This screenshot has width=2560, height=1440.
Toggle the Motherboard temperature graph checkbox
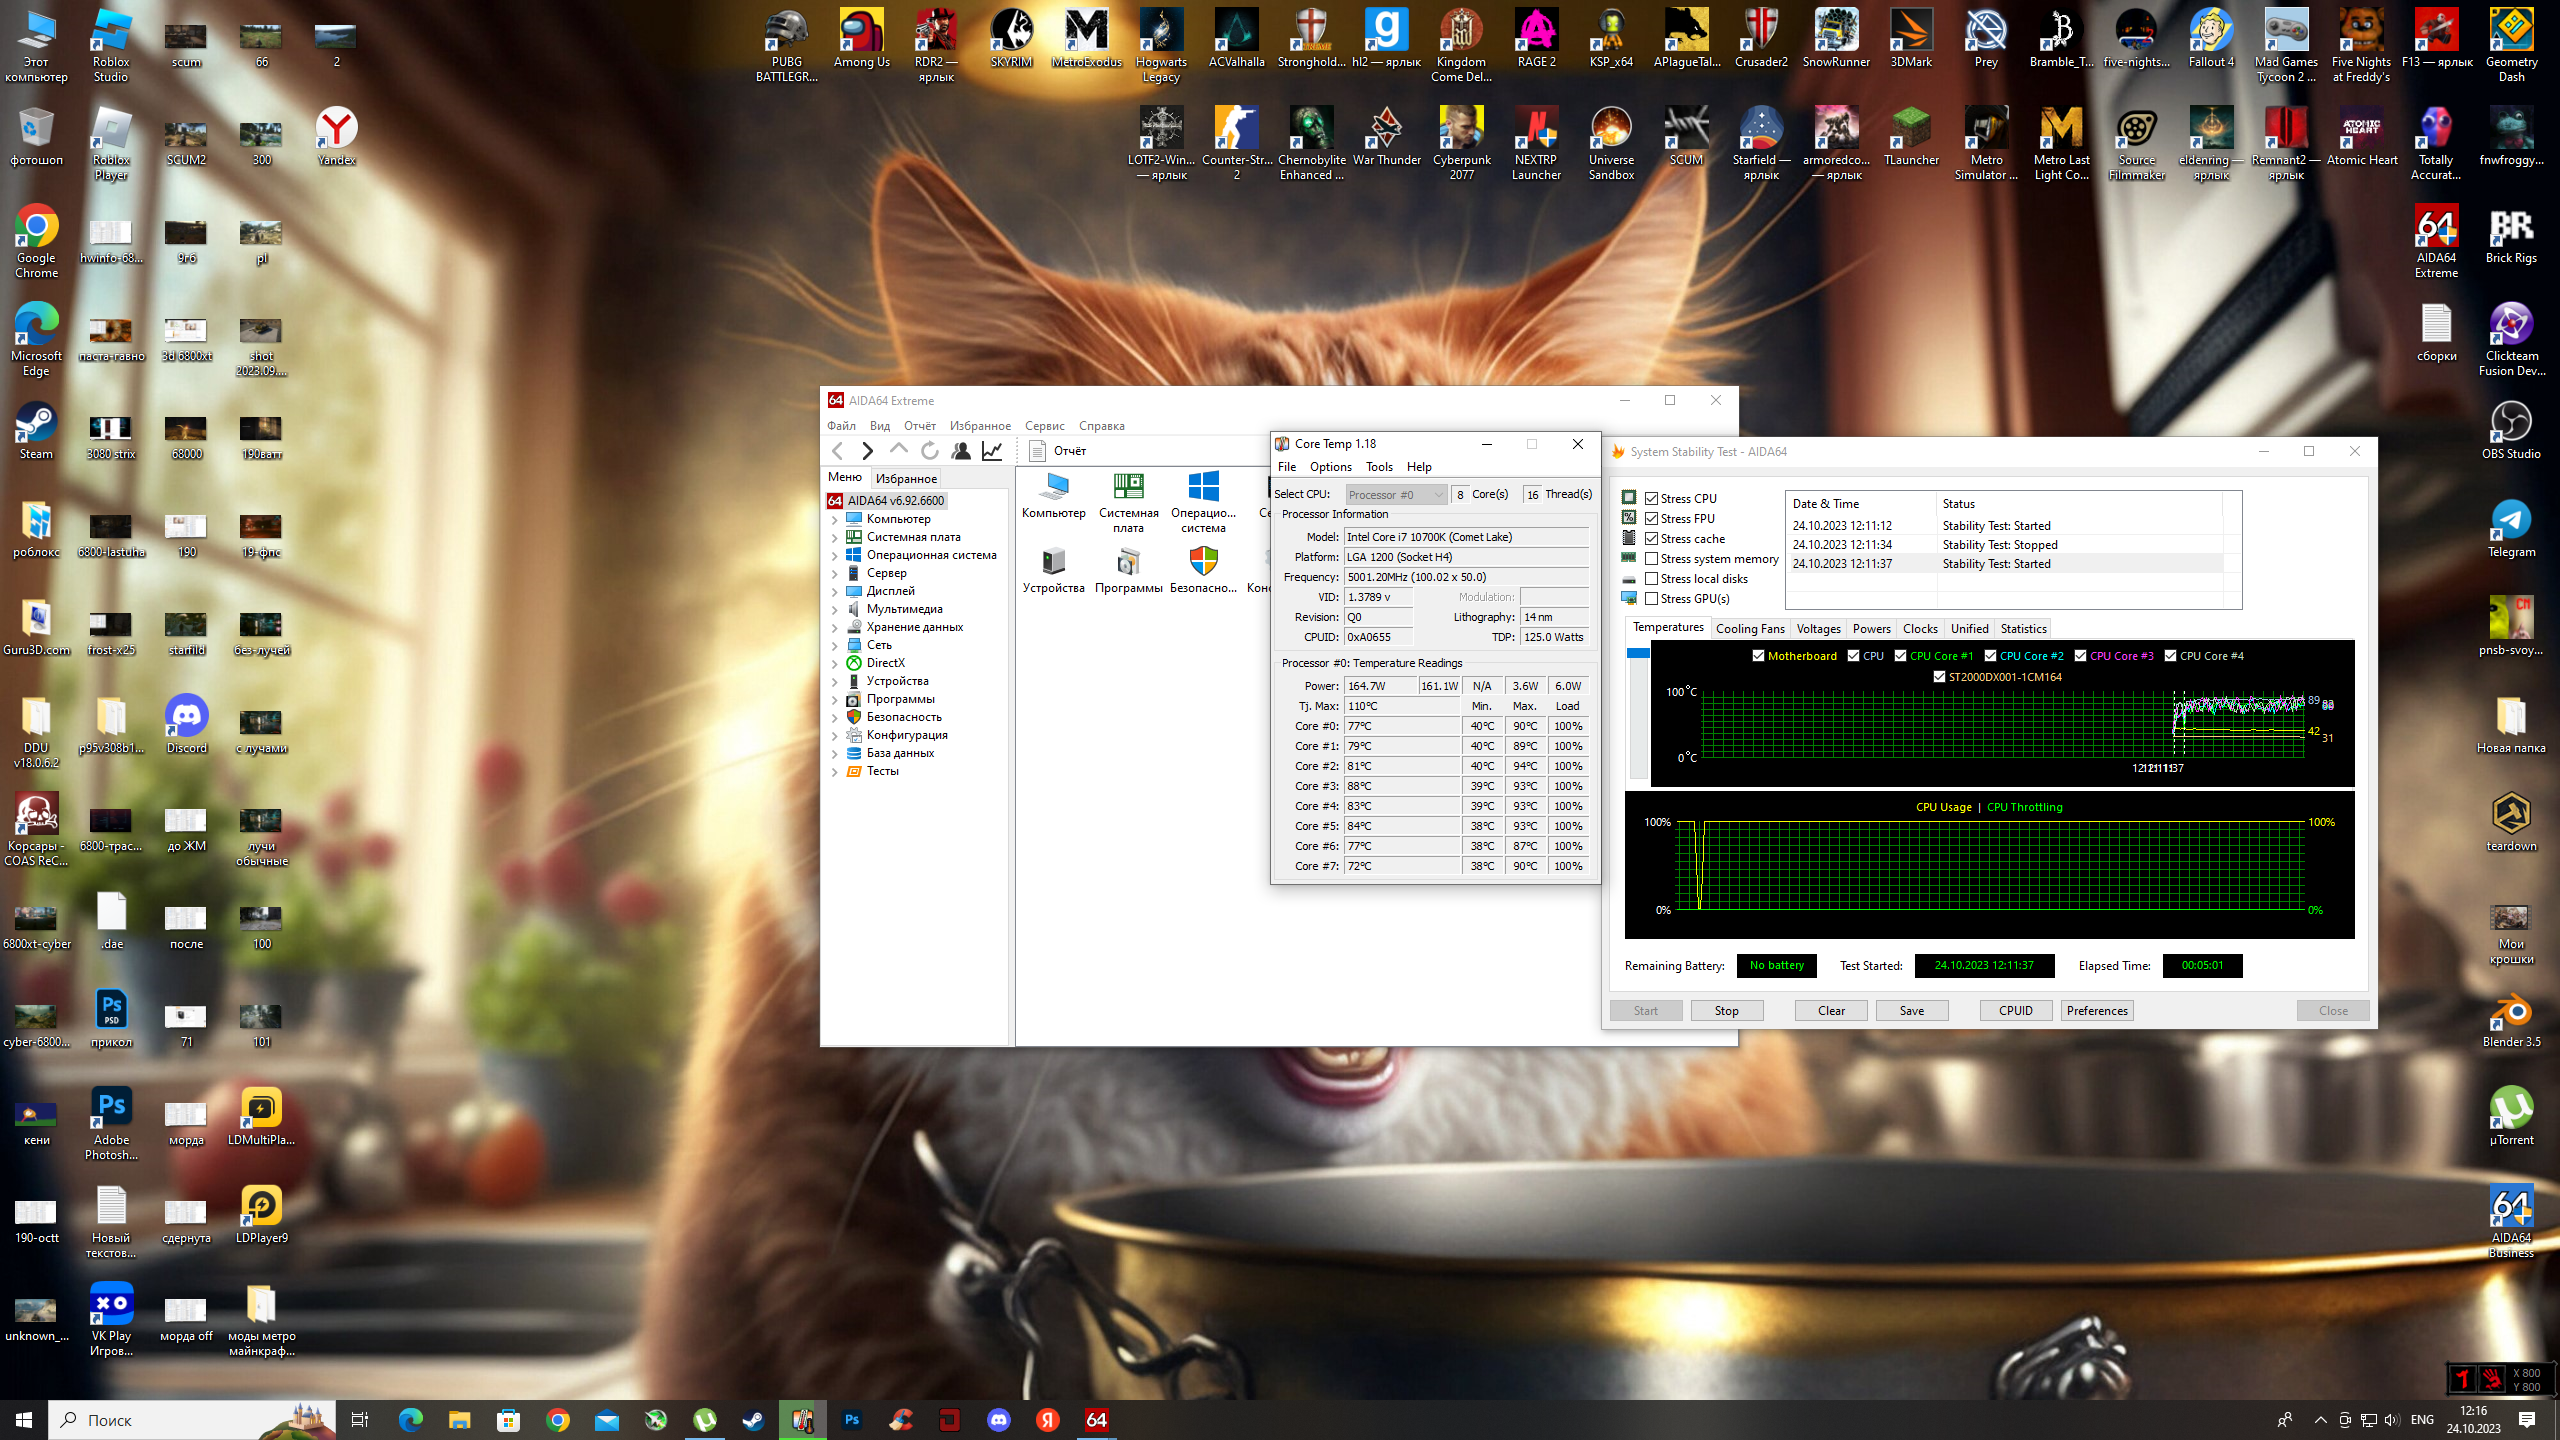pos(1758,656)
